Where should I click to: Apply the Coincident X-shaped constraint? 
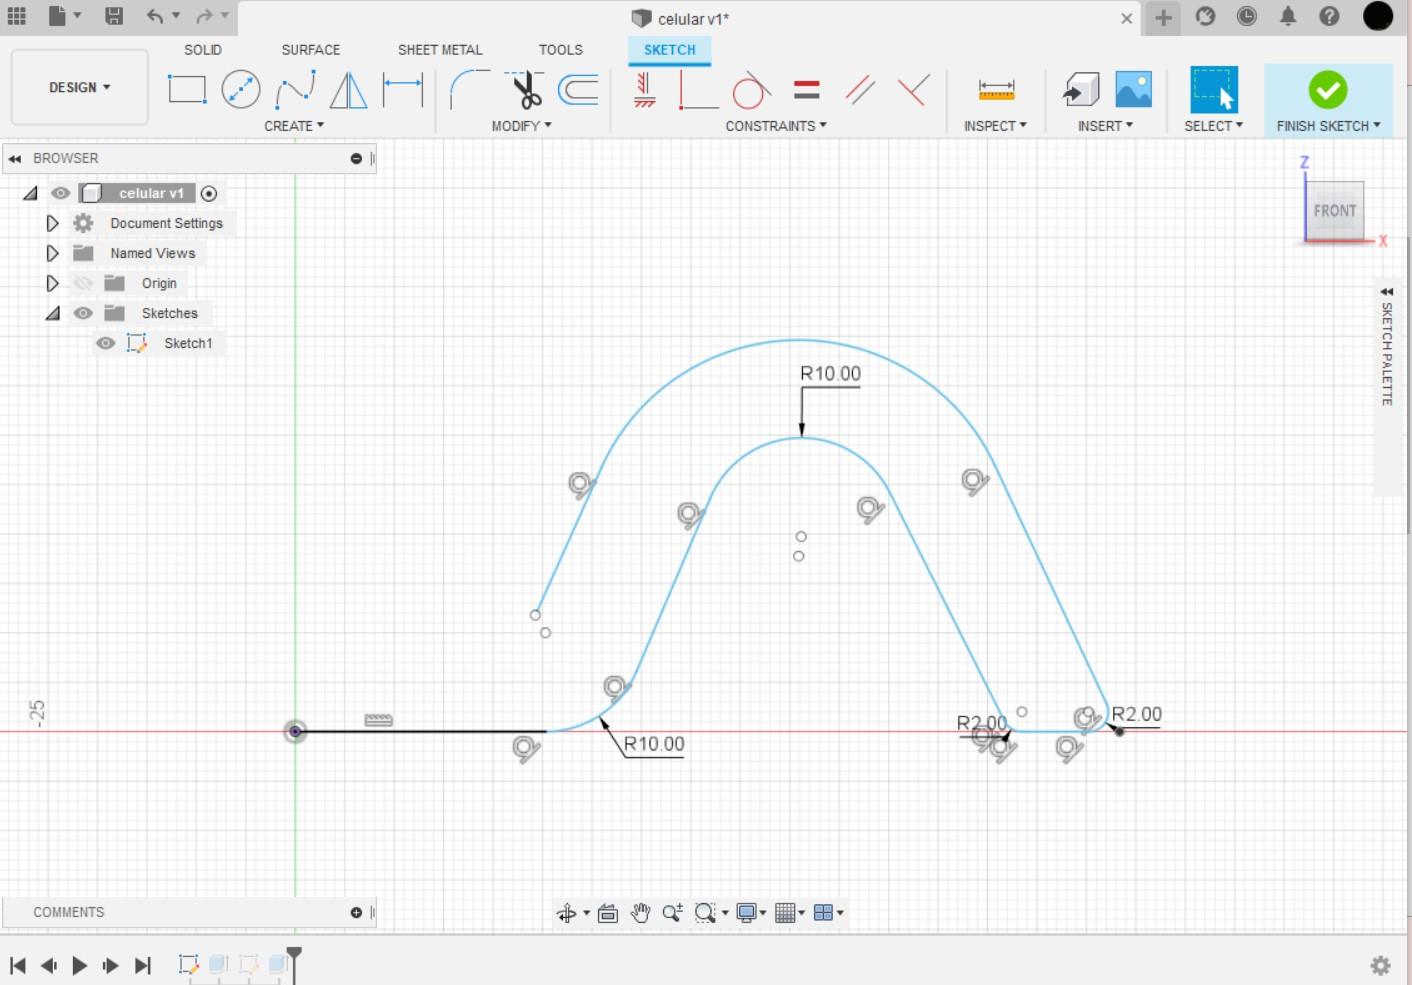point(913,90)
